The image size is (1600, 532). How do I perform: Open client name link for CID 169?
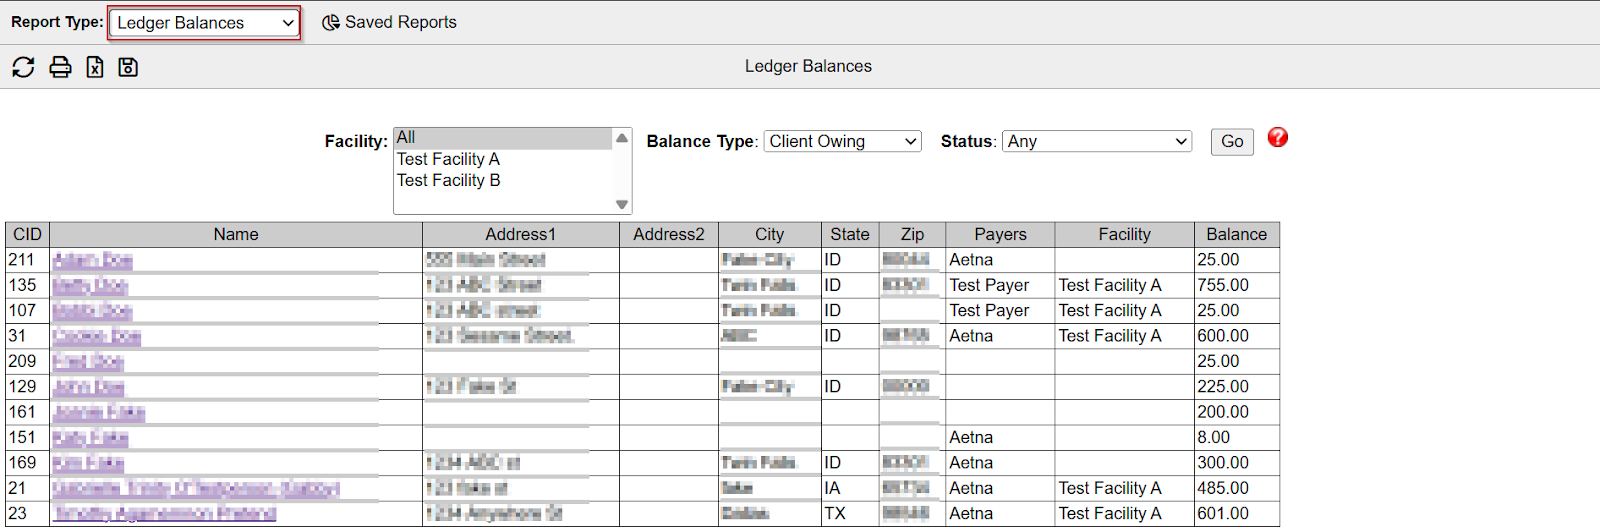[88, 463]
